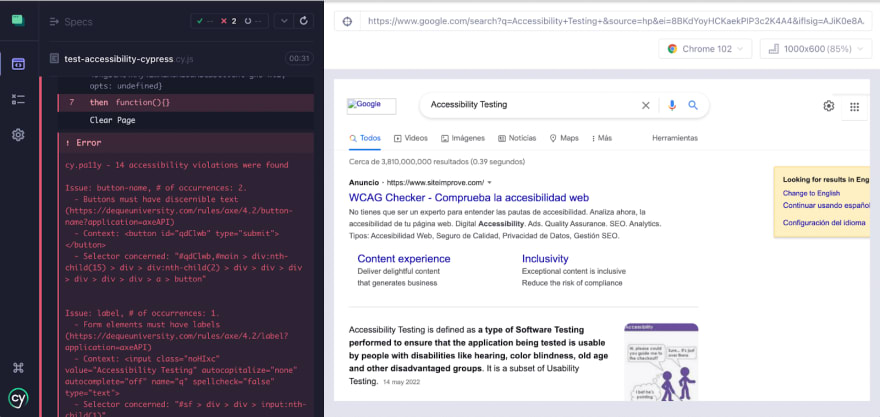Click the Cypress green logo icon
This screenshot has width=880, height=417.
click(x=19, y=21)
